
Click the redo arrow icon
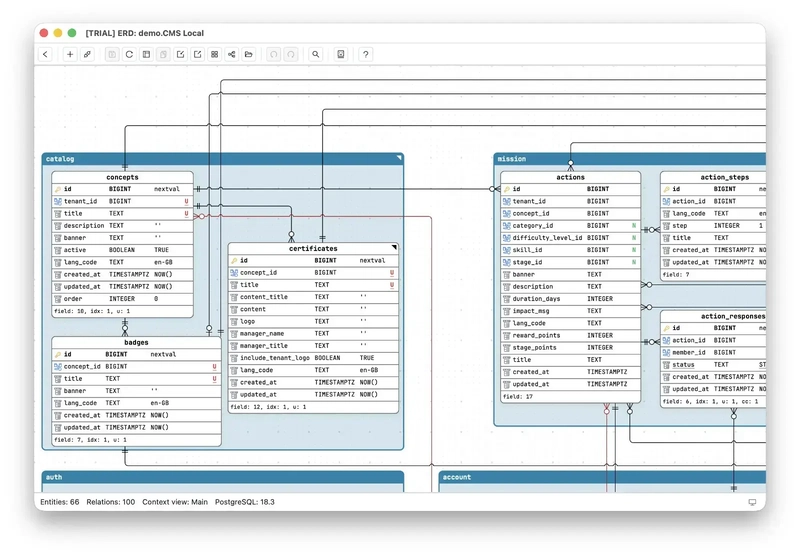[x=291, y=54]
